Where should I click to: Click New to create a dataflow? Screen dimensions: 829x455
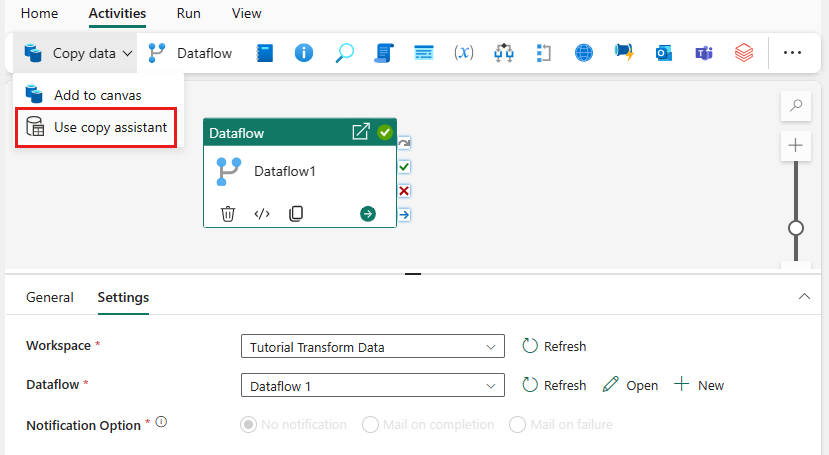tap(699, 385)
